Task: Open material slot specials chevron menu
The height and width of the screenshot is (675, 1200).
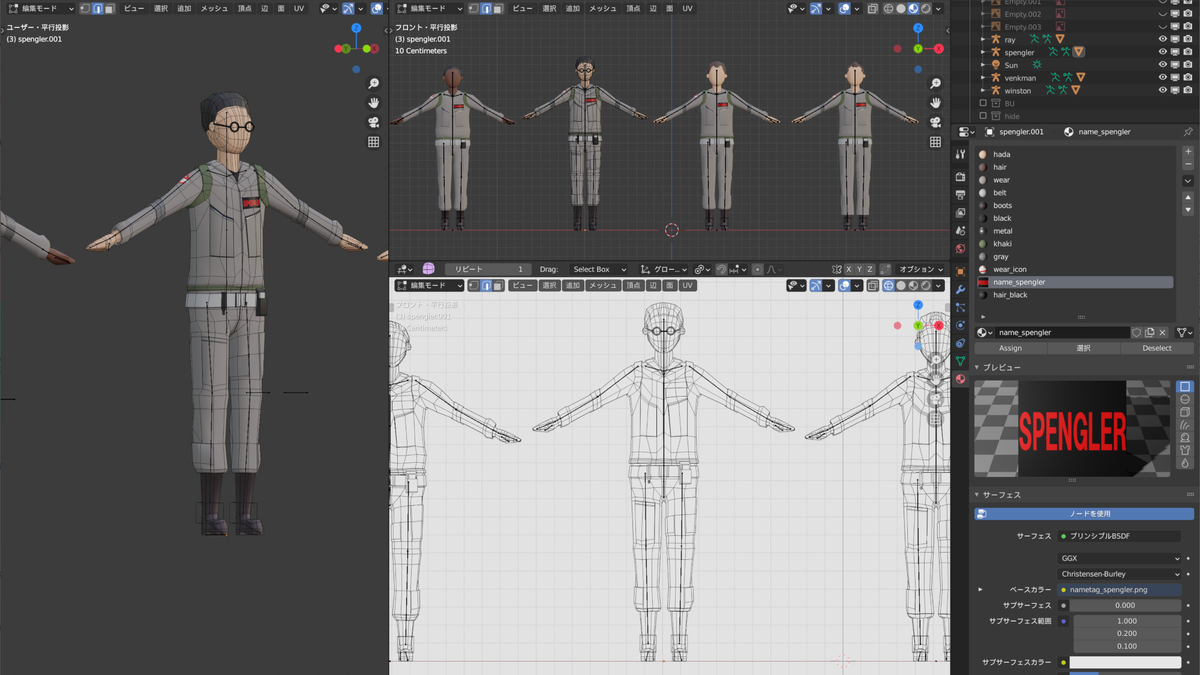Action: pos(1188,181)
